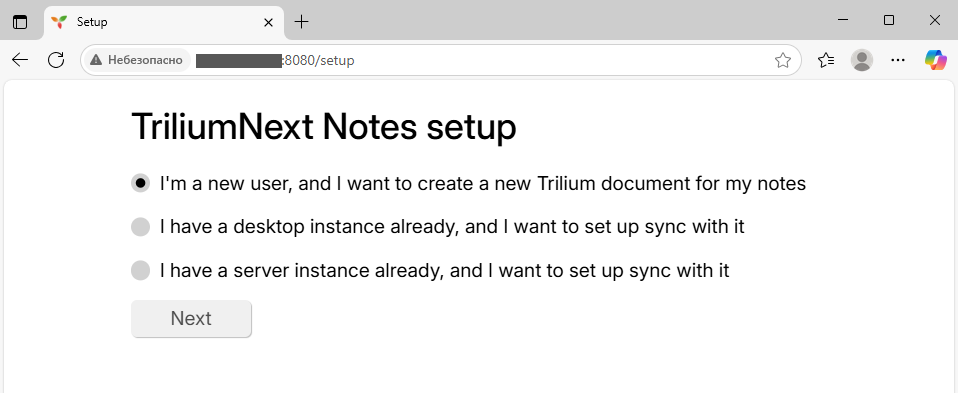The width and height of the screenshot is (958, 393).
Task: Close the Setup tab
Action: 268,23
